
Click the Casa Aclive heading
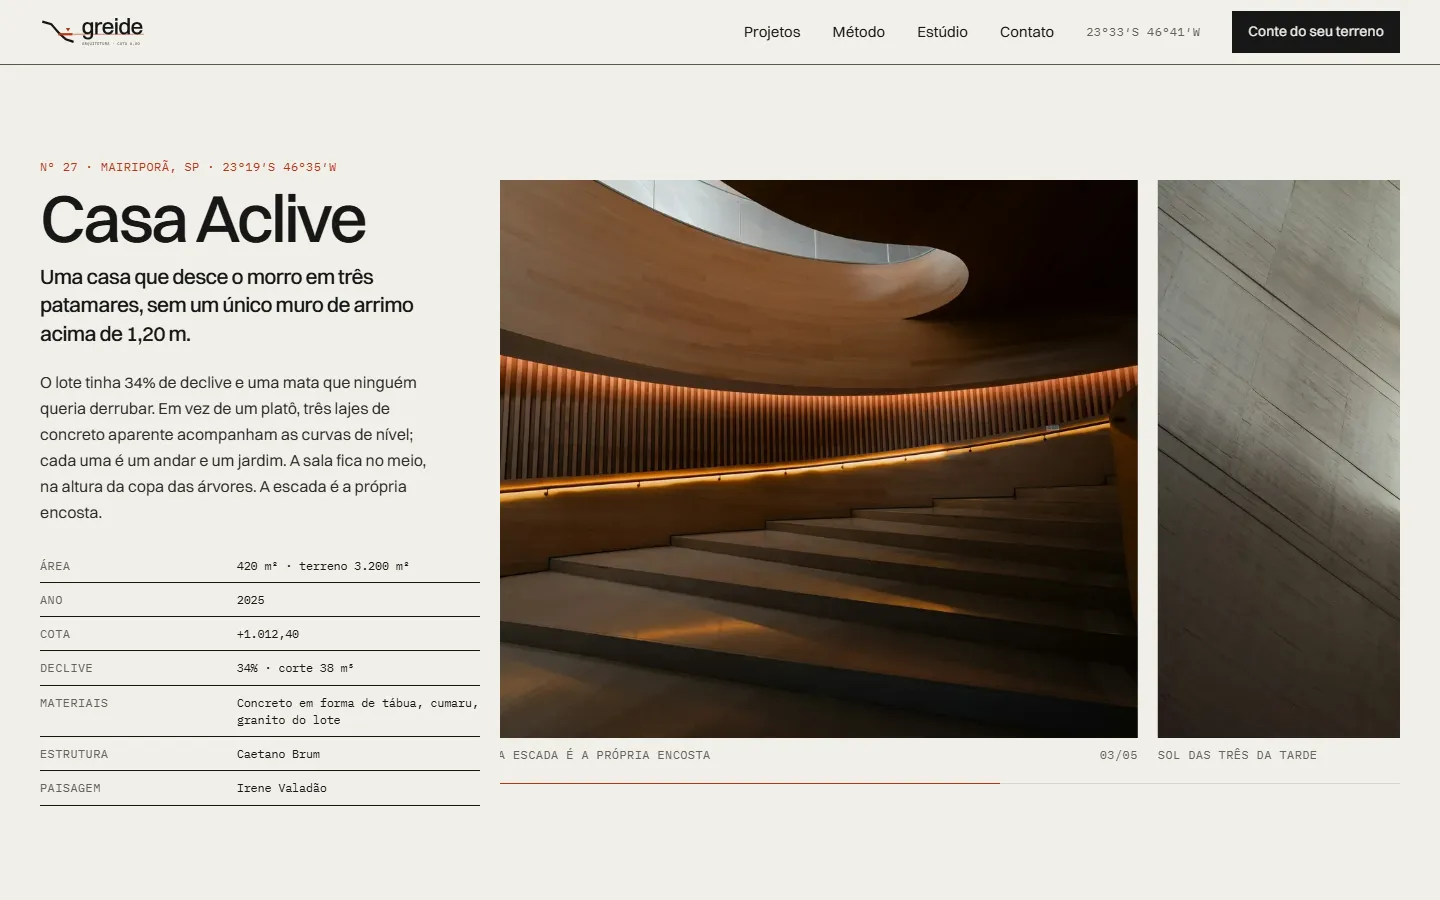click(x=203, y=219)
